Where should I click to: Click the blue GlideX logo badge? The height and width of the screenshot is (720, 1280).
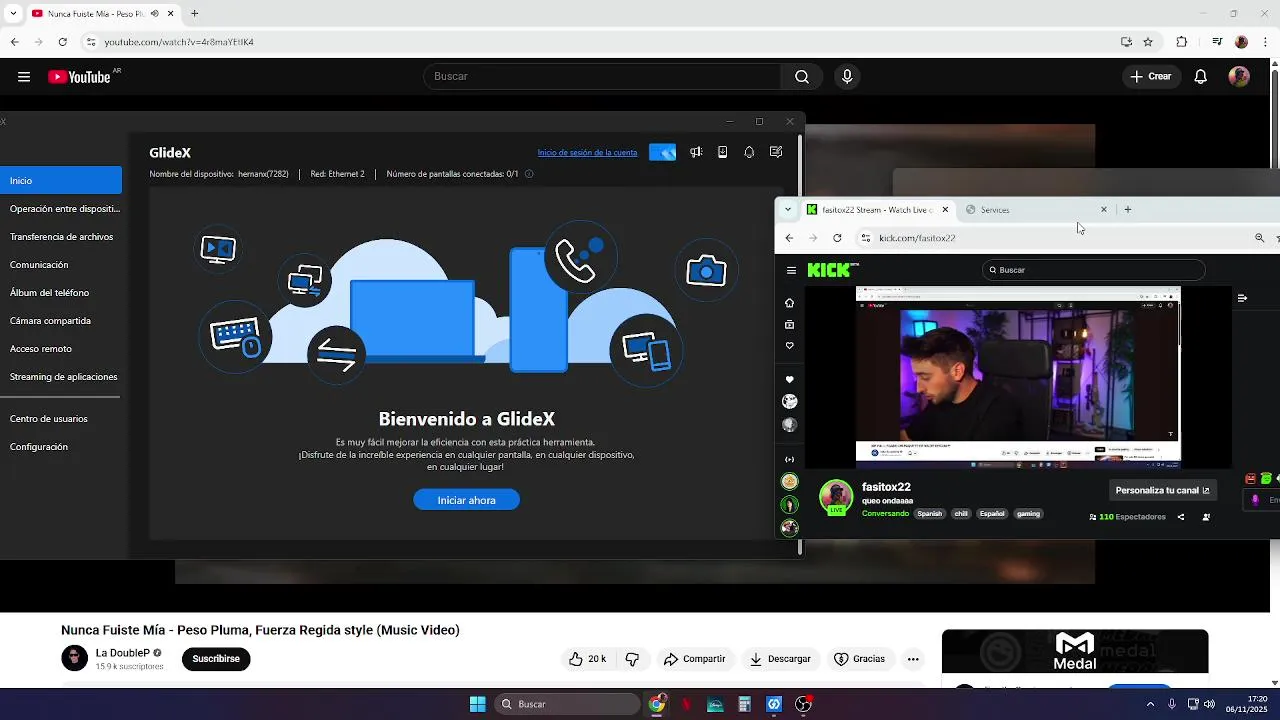tap(662, 152)
